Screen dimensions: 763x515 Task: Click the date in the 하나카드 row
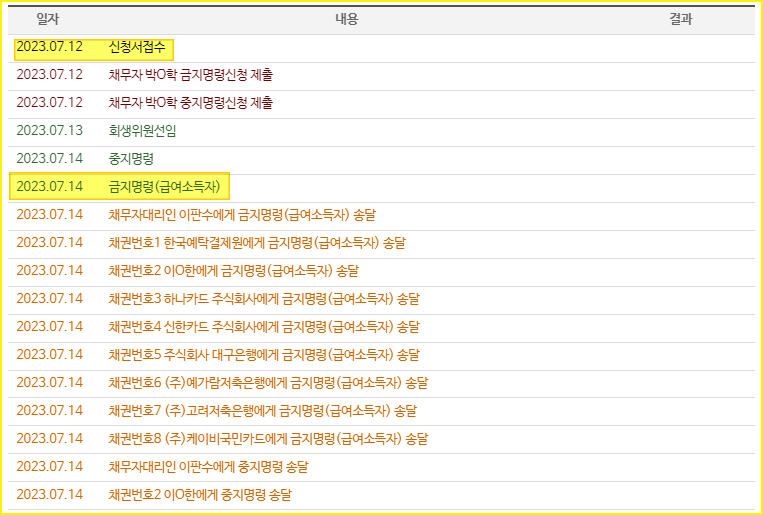50,299
